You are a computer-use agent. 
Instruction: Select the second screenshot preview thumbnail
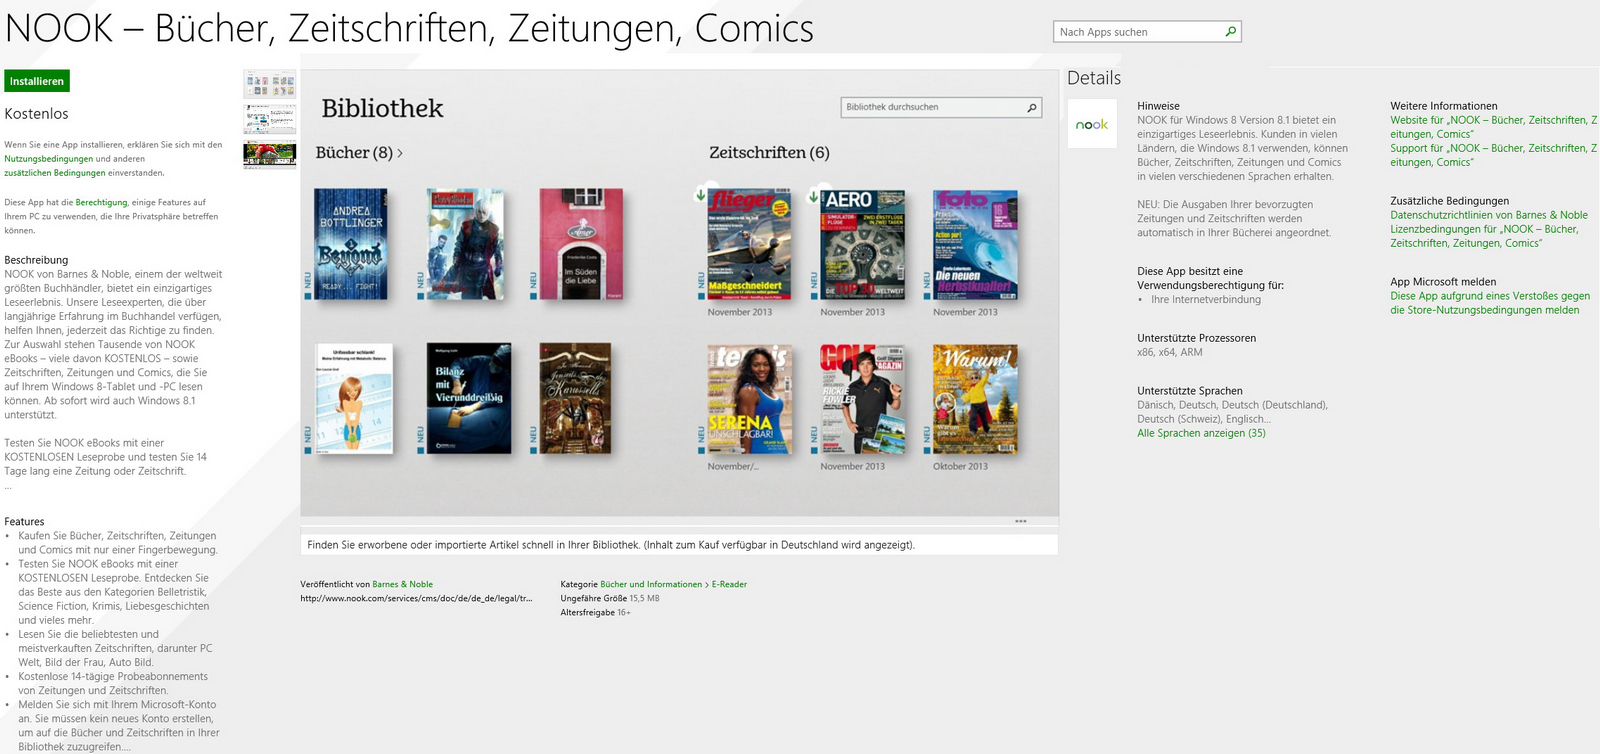point(269,119)
